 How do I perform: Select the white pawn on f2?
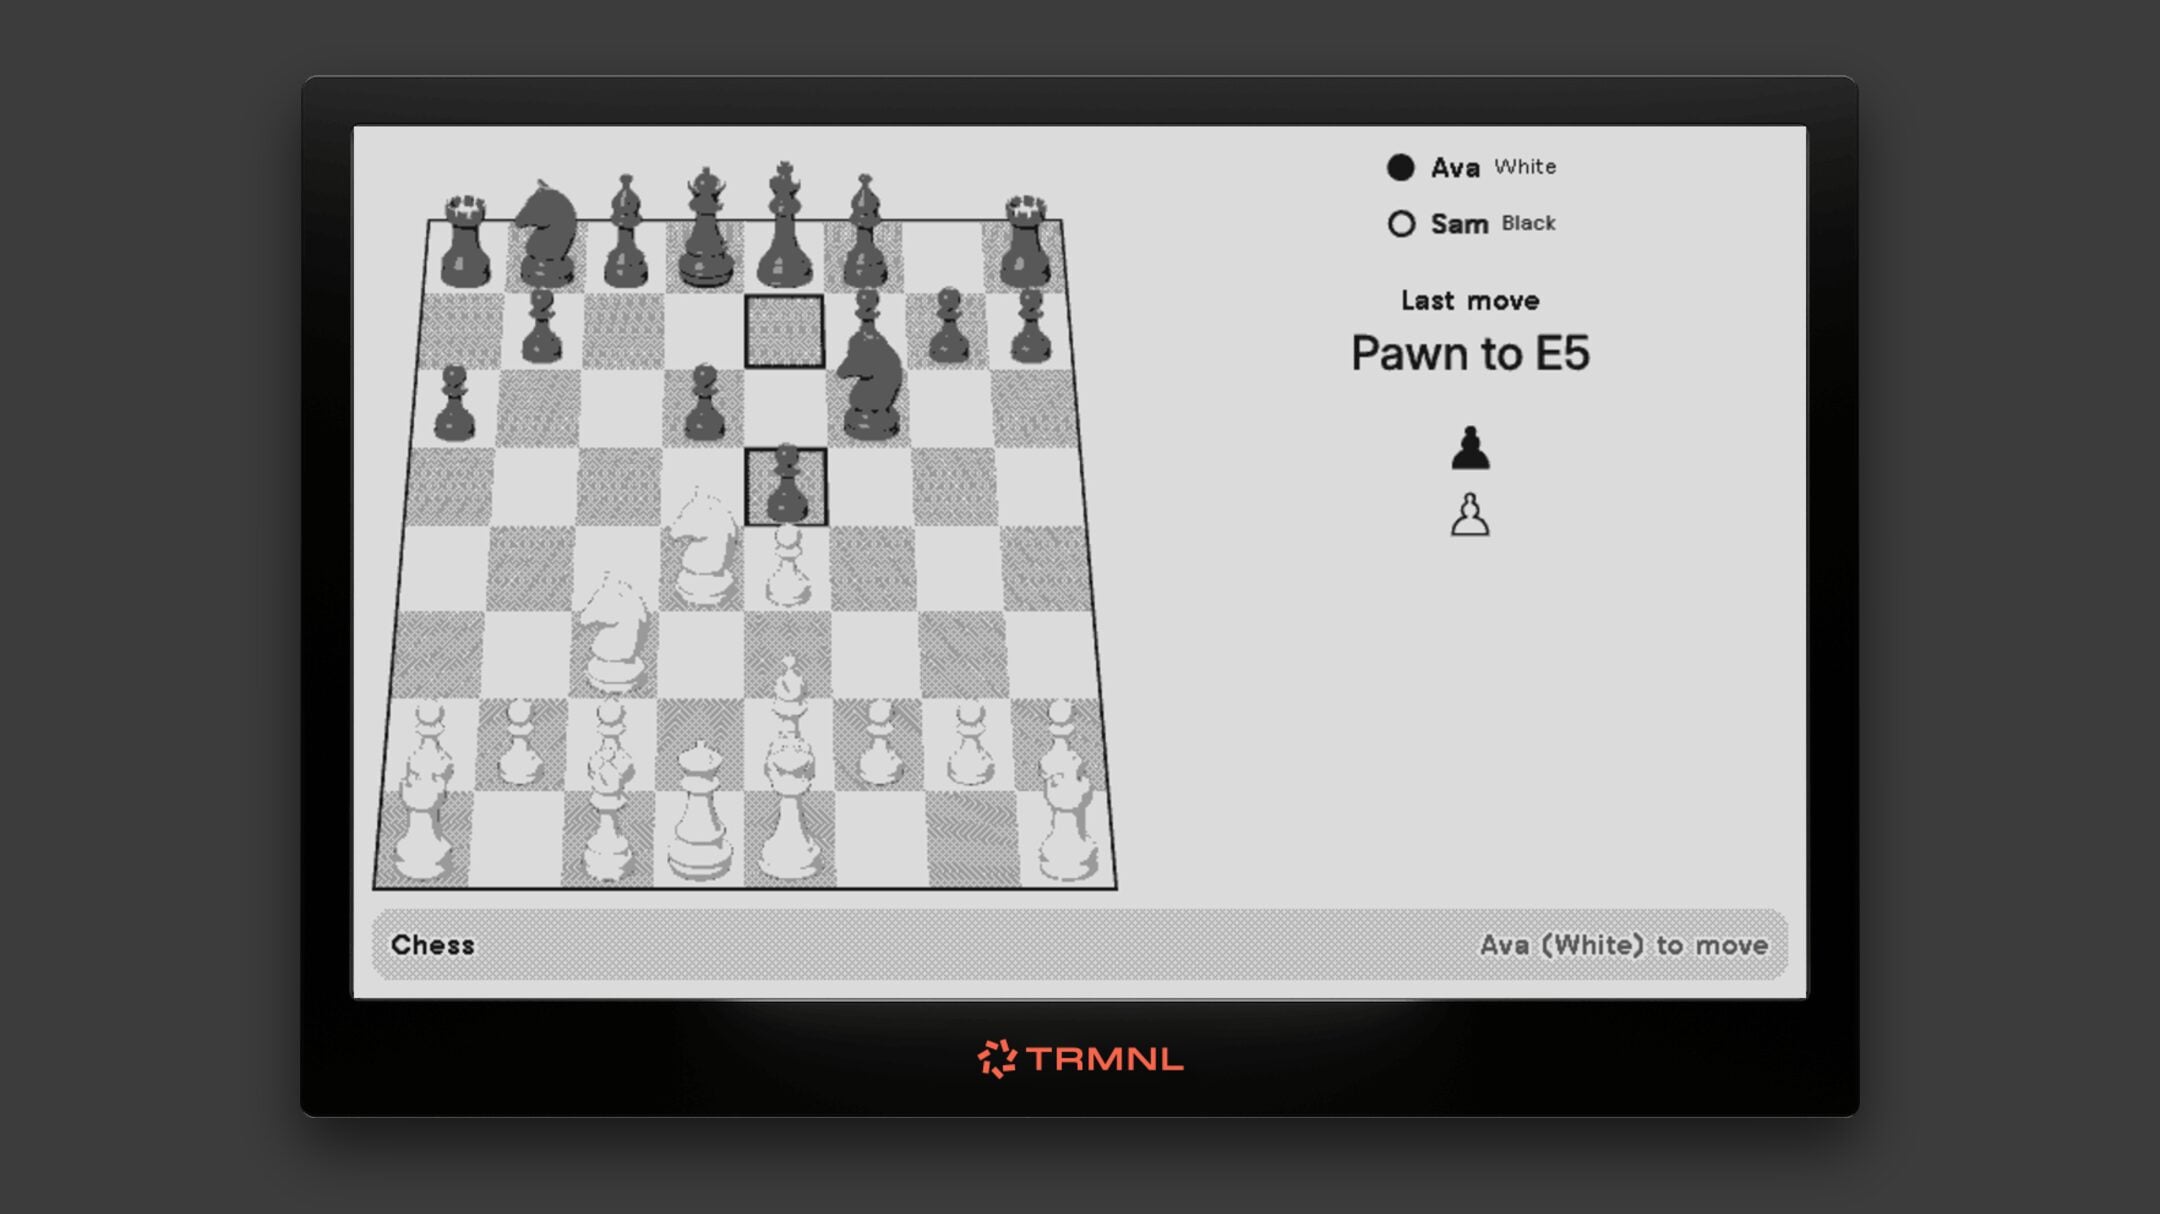click(879, 742)
